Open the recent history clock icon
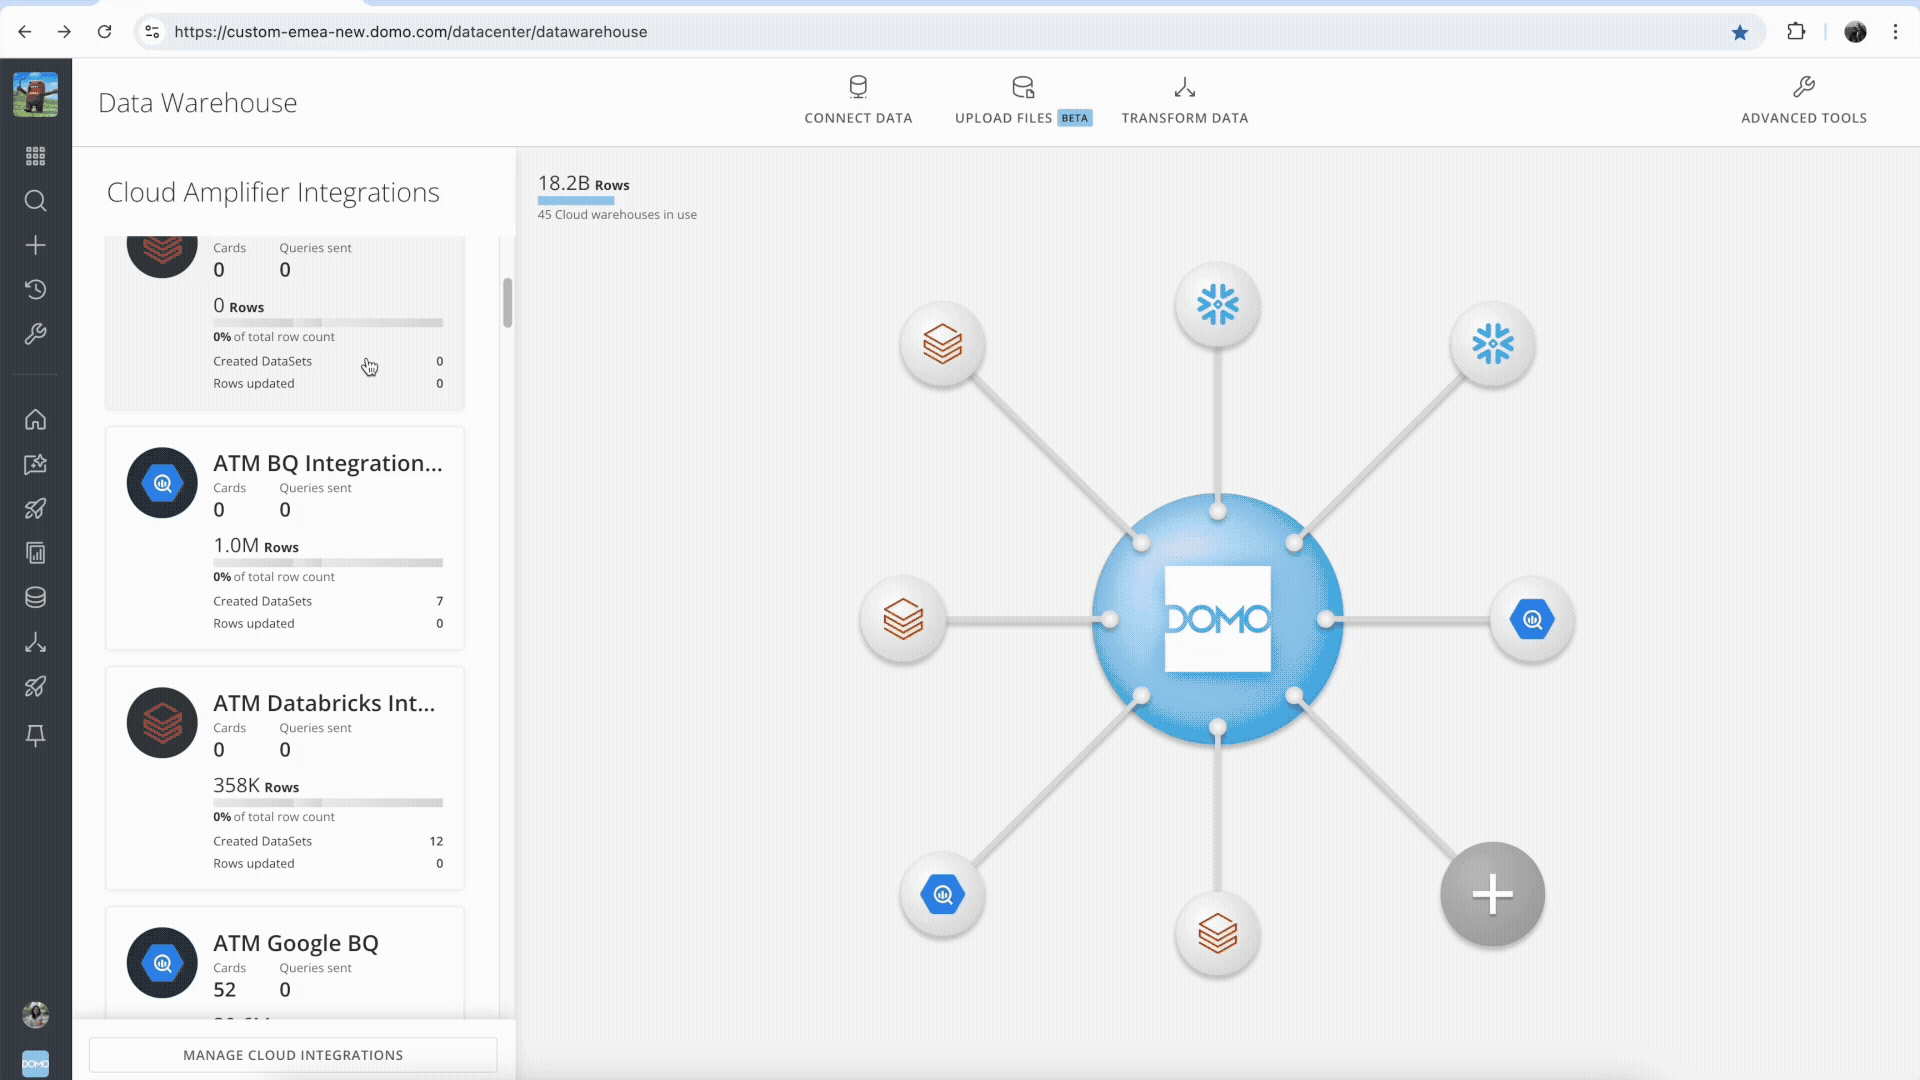This screenshot has width=1920, height=1080. click(35, 290)
